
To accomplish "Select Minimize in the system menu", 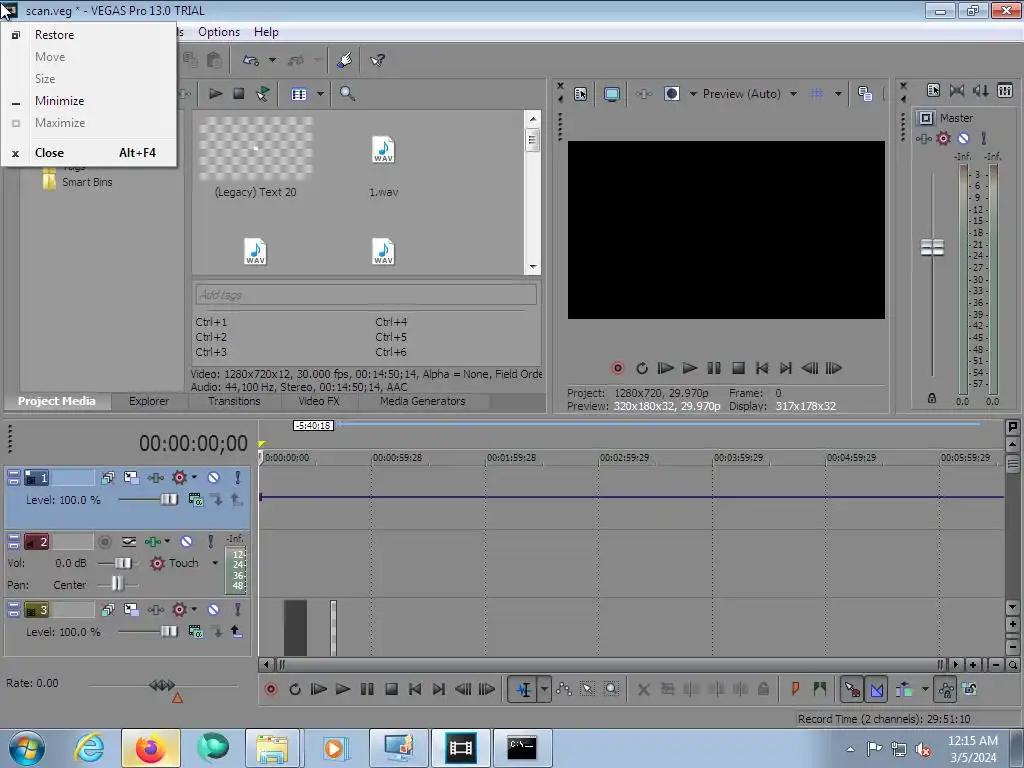I will pos(59,101).
